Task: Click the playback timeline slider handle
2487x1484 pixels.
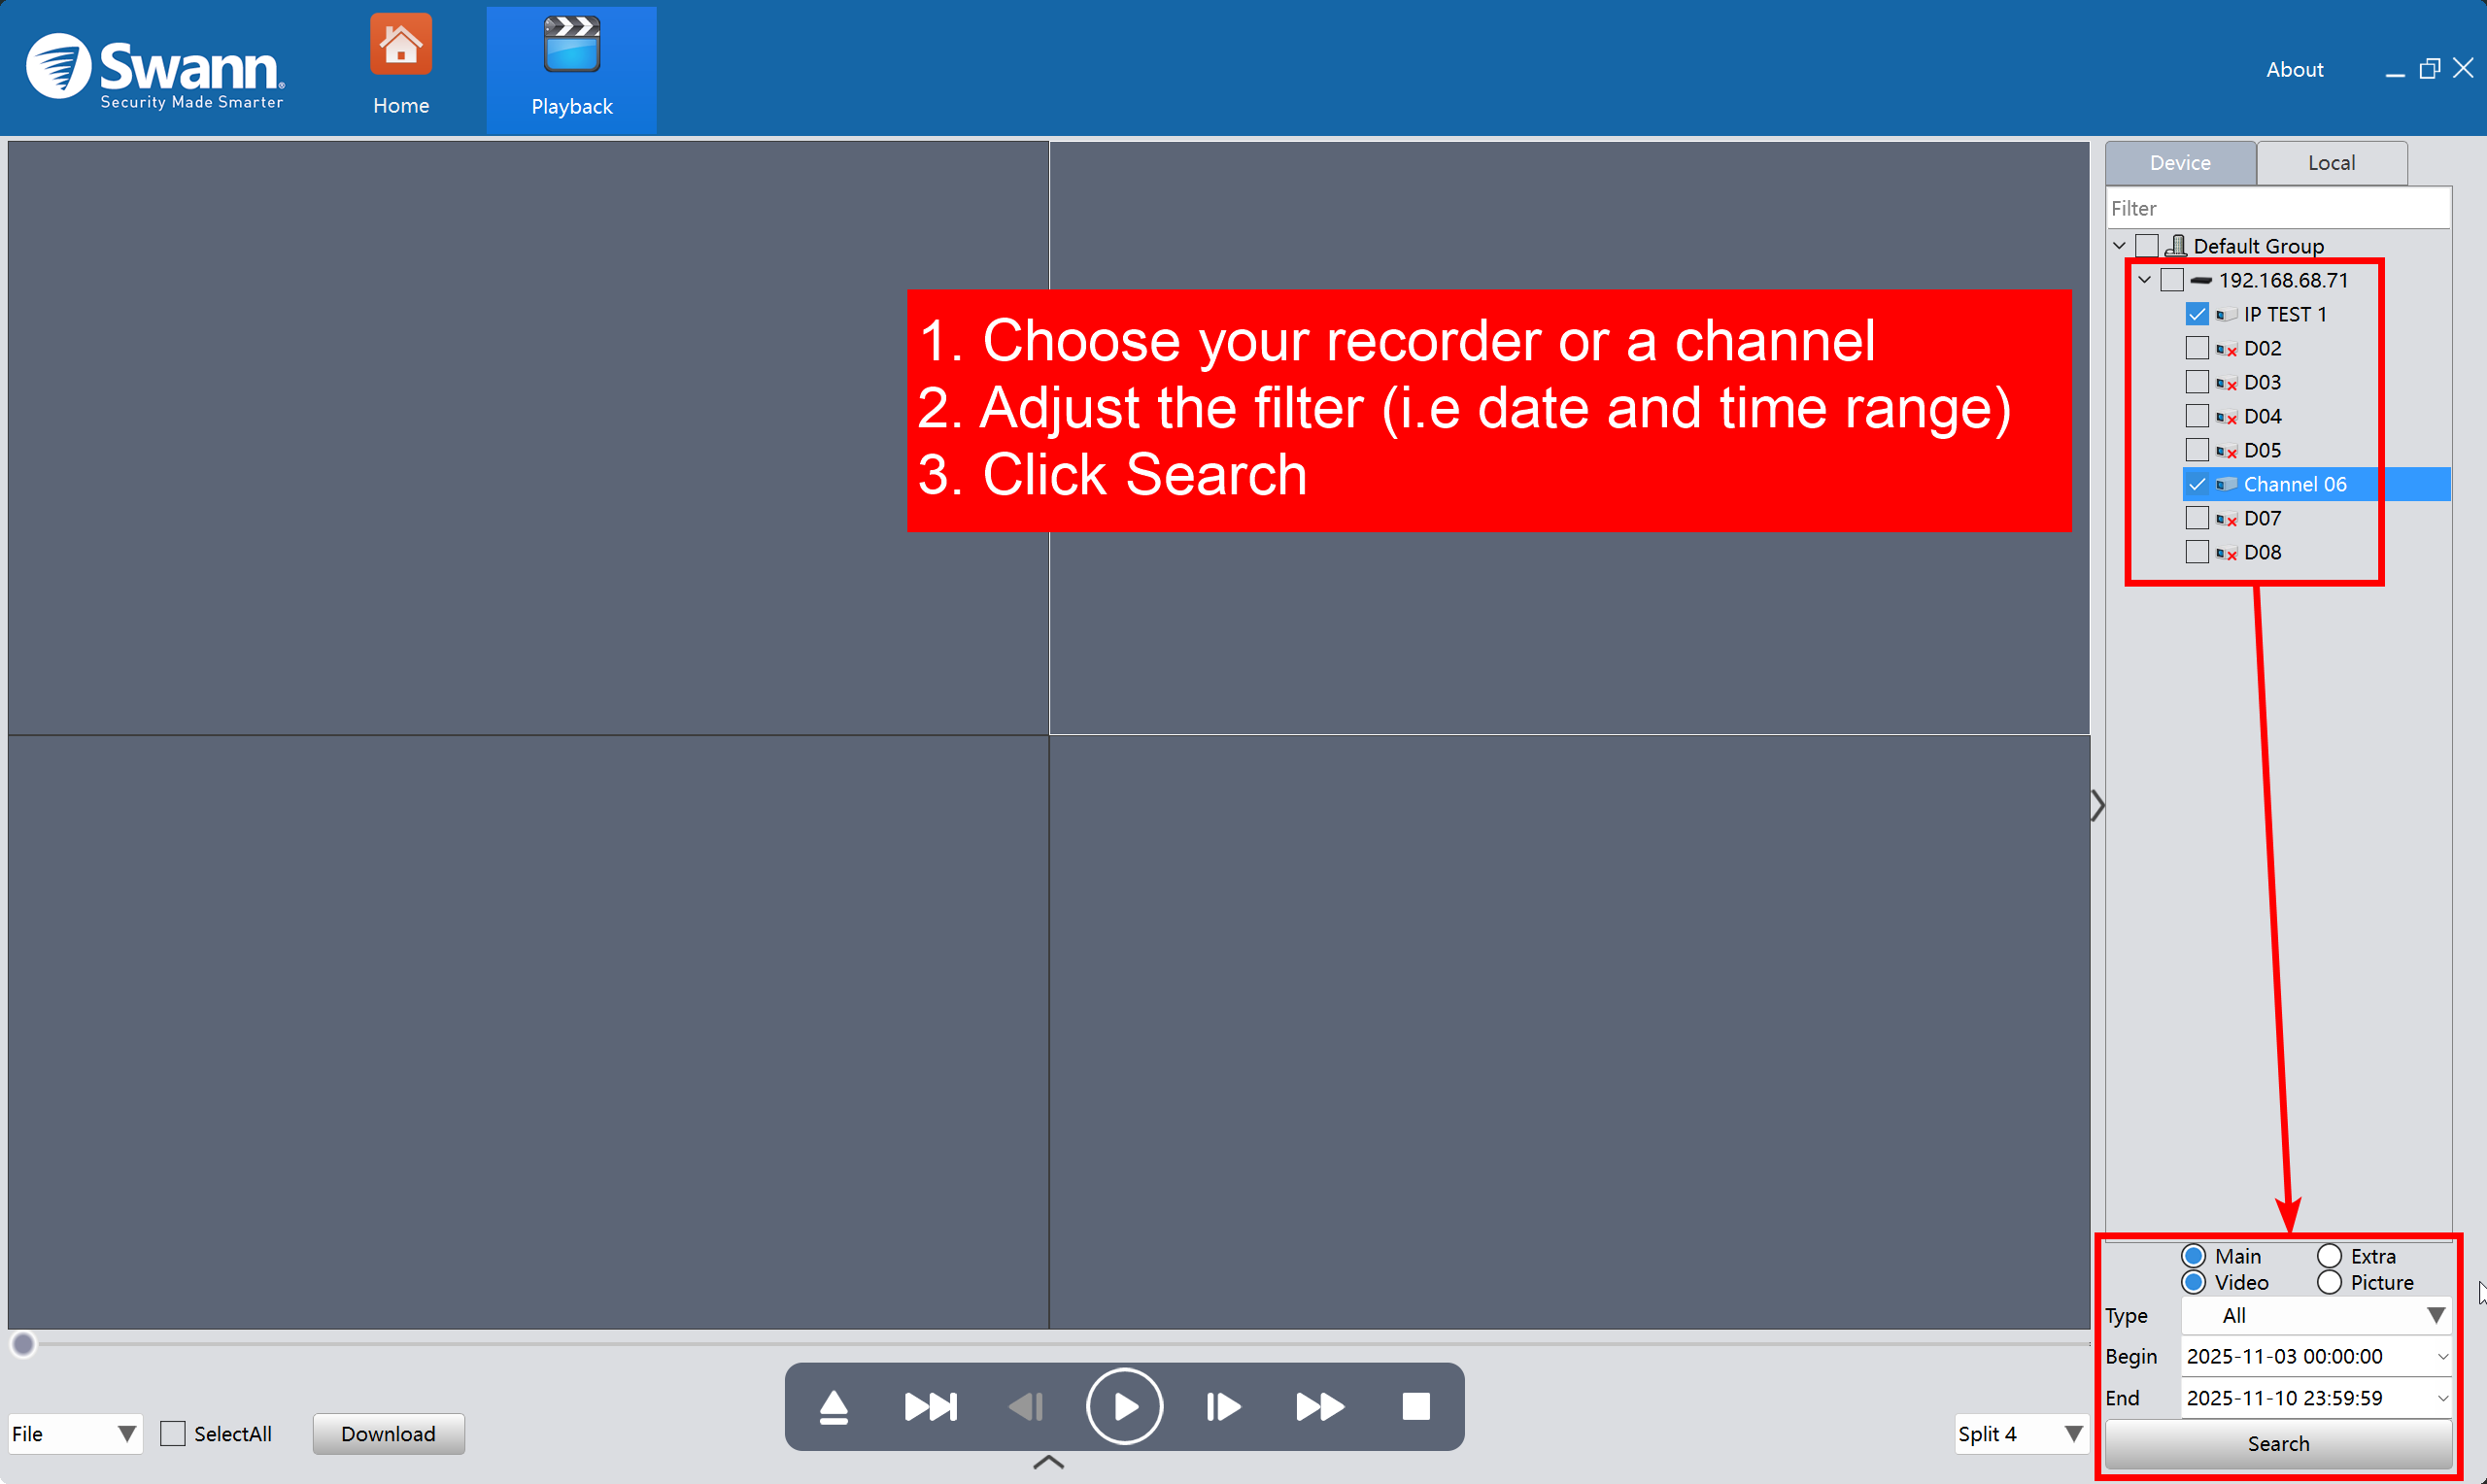Action: [24, 1345]
